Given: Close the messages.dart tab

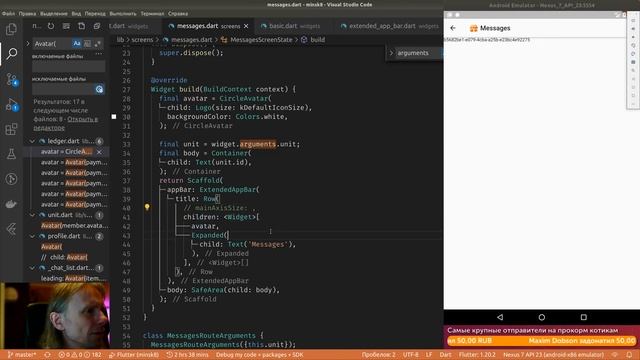Looking at the screenshot, I should (246, 26).
